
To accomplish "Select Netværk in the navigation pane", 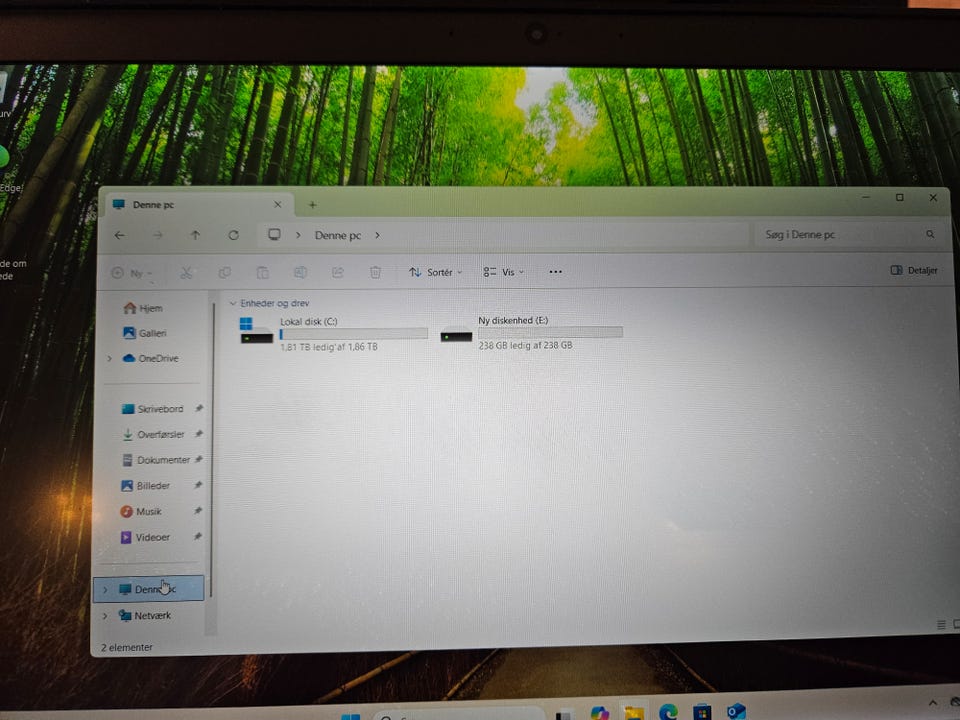I will pyautogui.click(x=144, y=615).
